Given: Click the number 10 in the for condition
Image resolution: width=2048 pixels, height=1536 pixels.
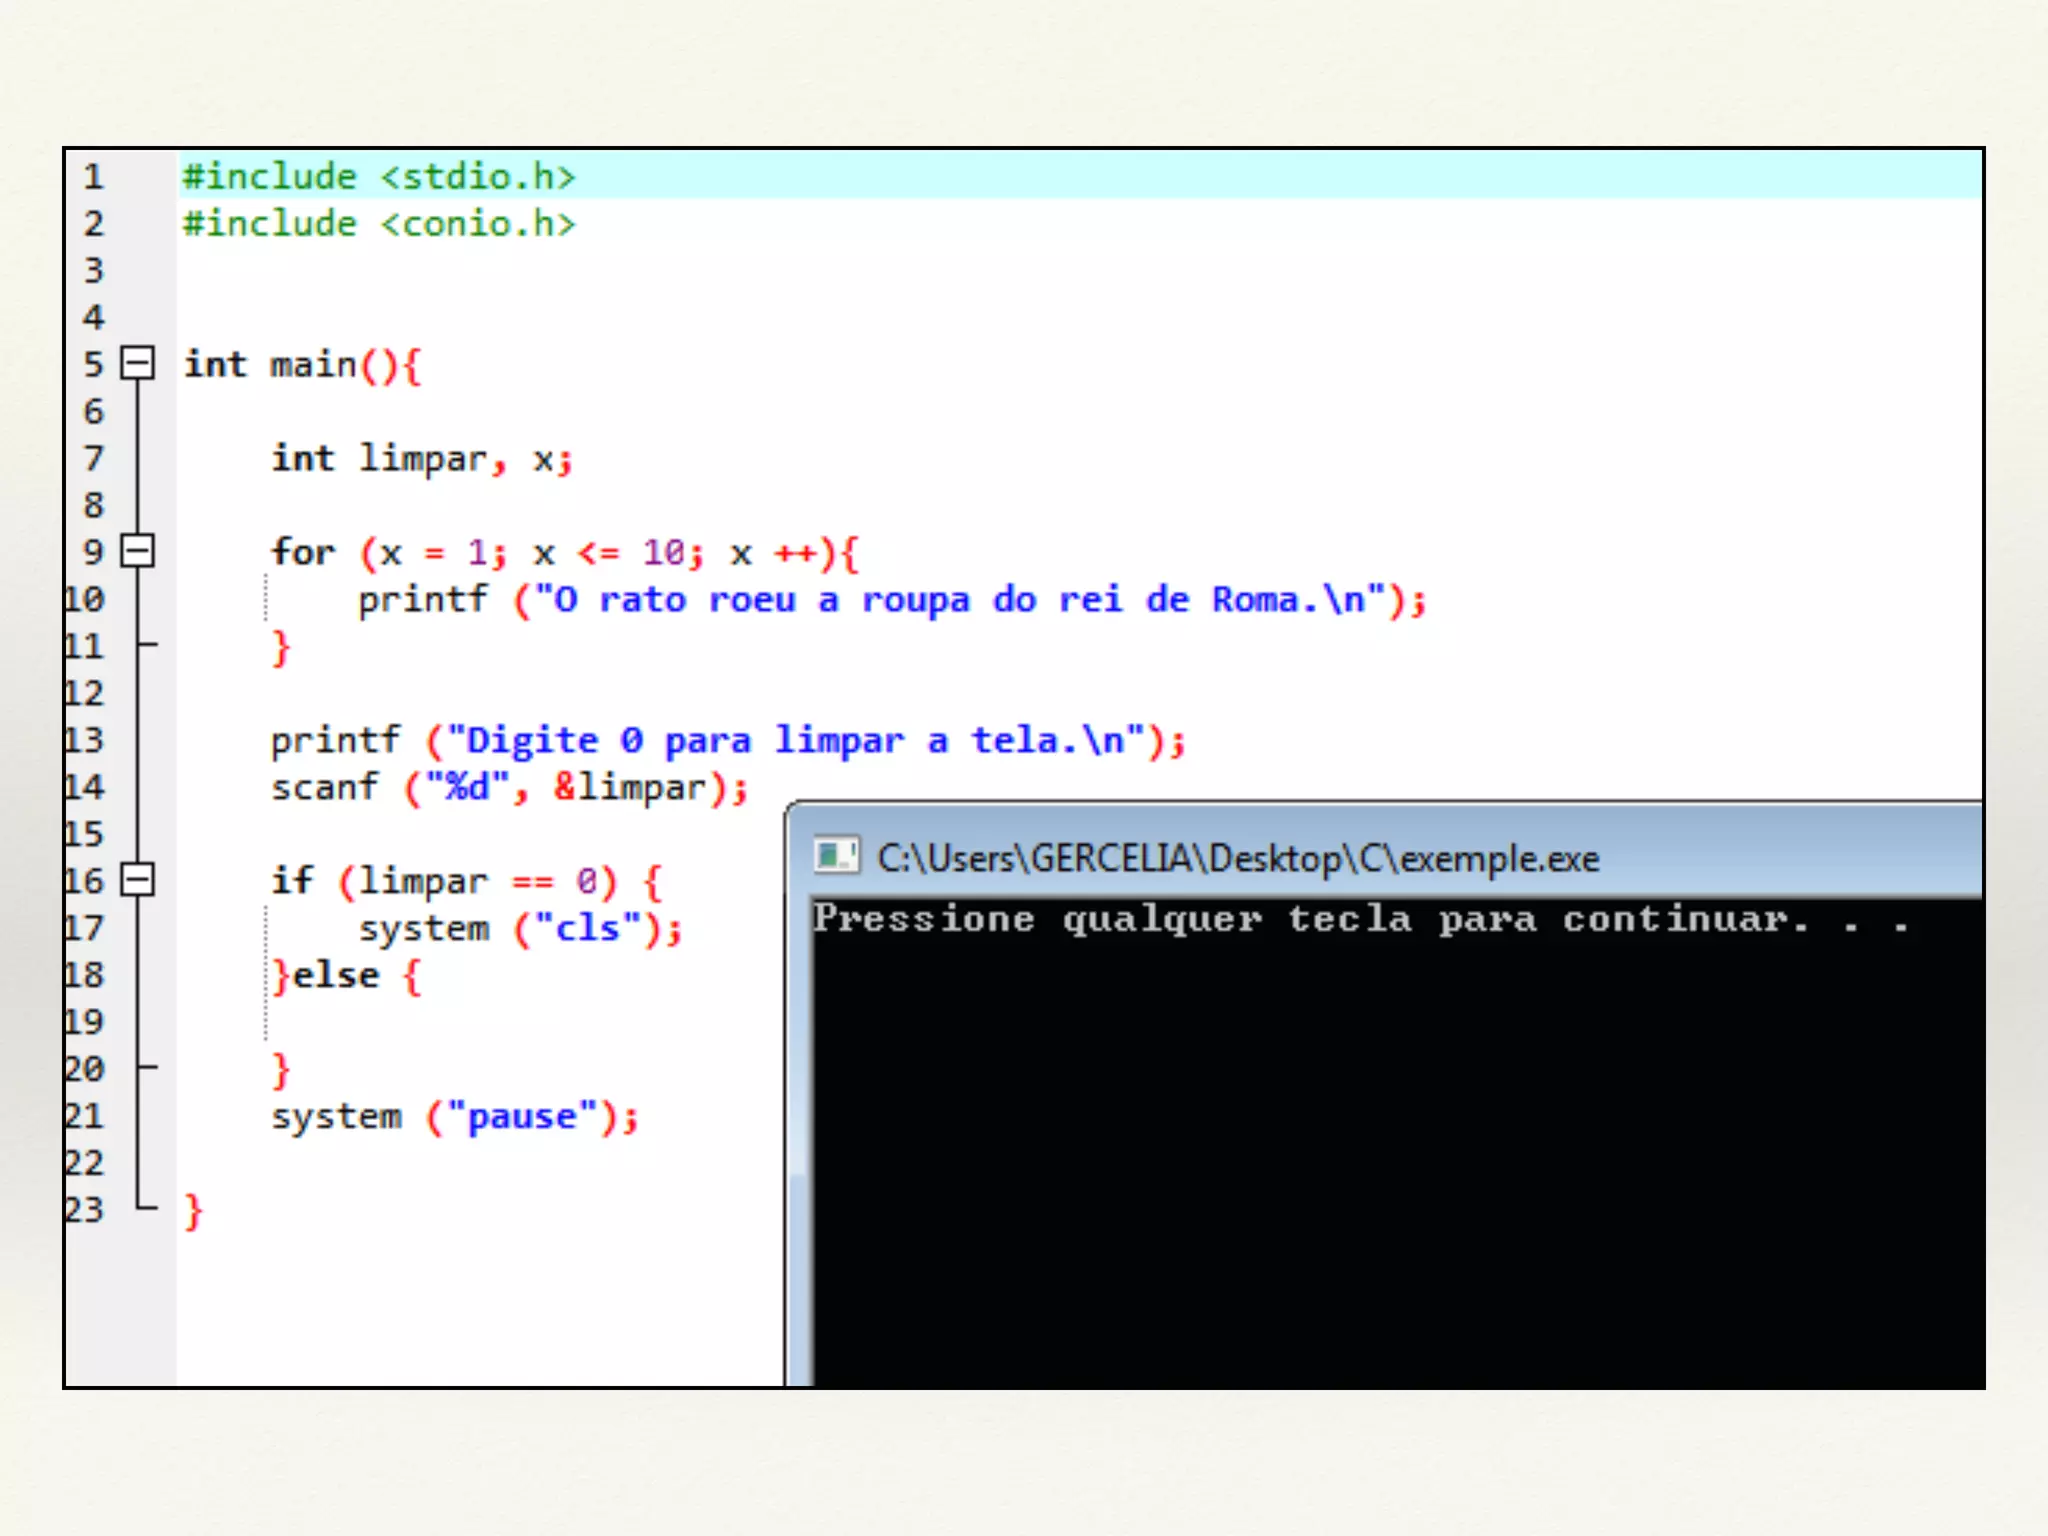Looking at the screenshot, I should (664, 552).
